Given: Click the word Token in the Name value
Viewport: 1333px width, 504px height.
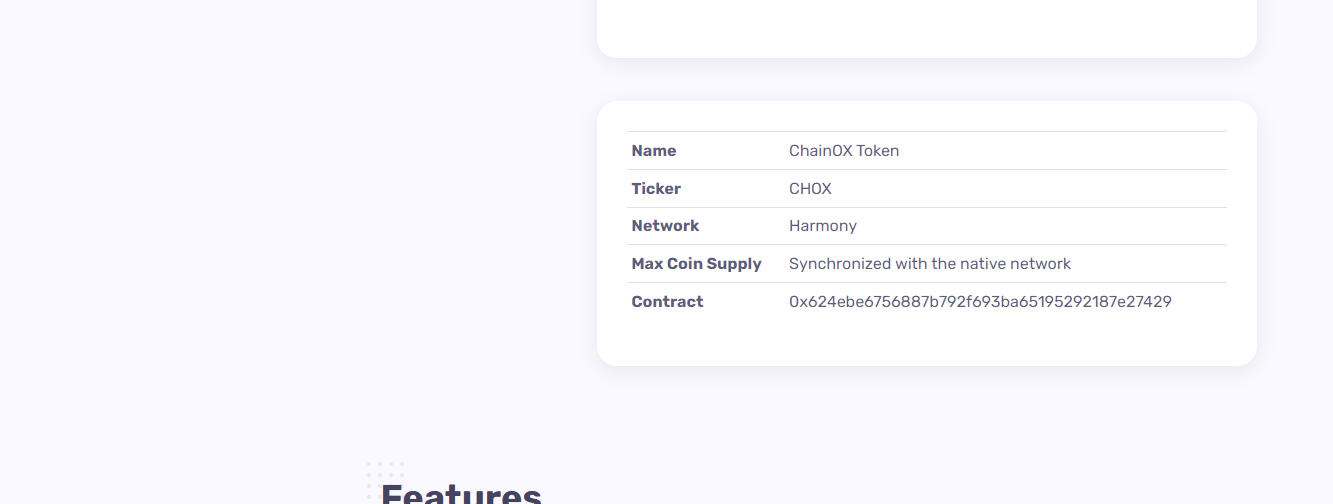Looking at the screenshot, I should click(x=878, y=151).
